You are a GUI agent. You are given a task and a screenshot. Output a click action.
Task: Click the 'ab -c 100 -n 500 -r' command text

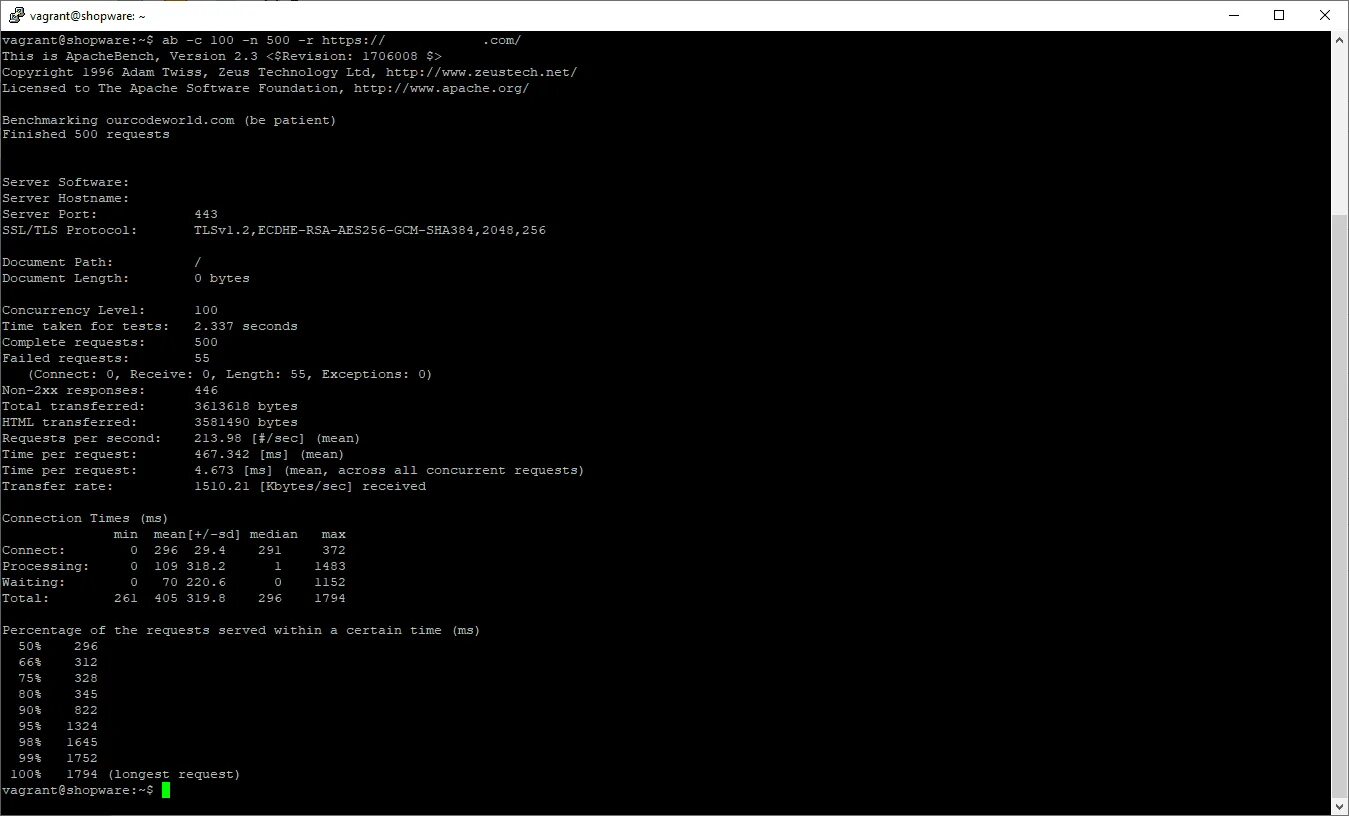[x=238, y=40]
